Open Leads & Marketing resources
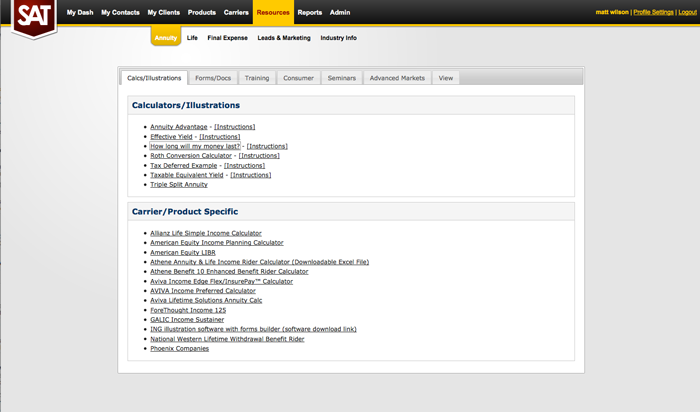Screen dimensions: 700x412 click(283, 38)
